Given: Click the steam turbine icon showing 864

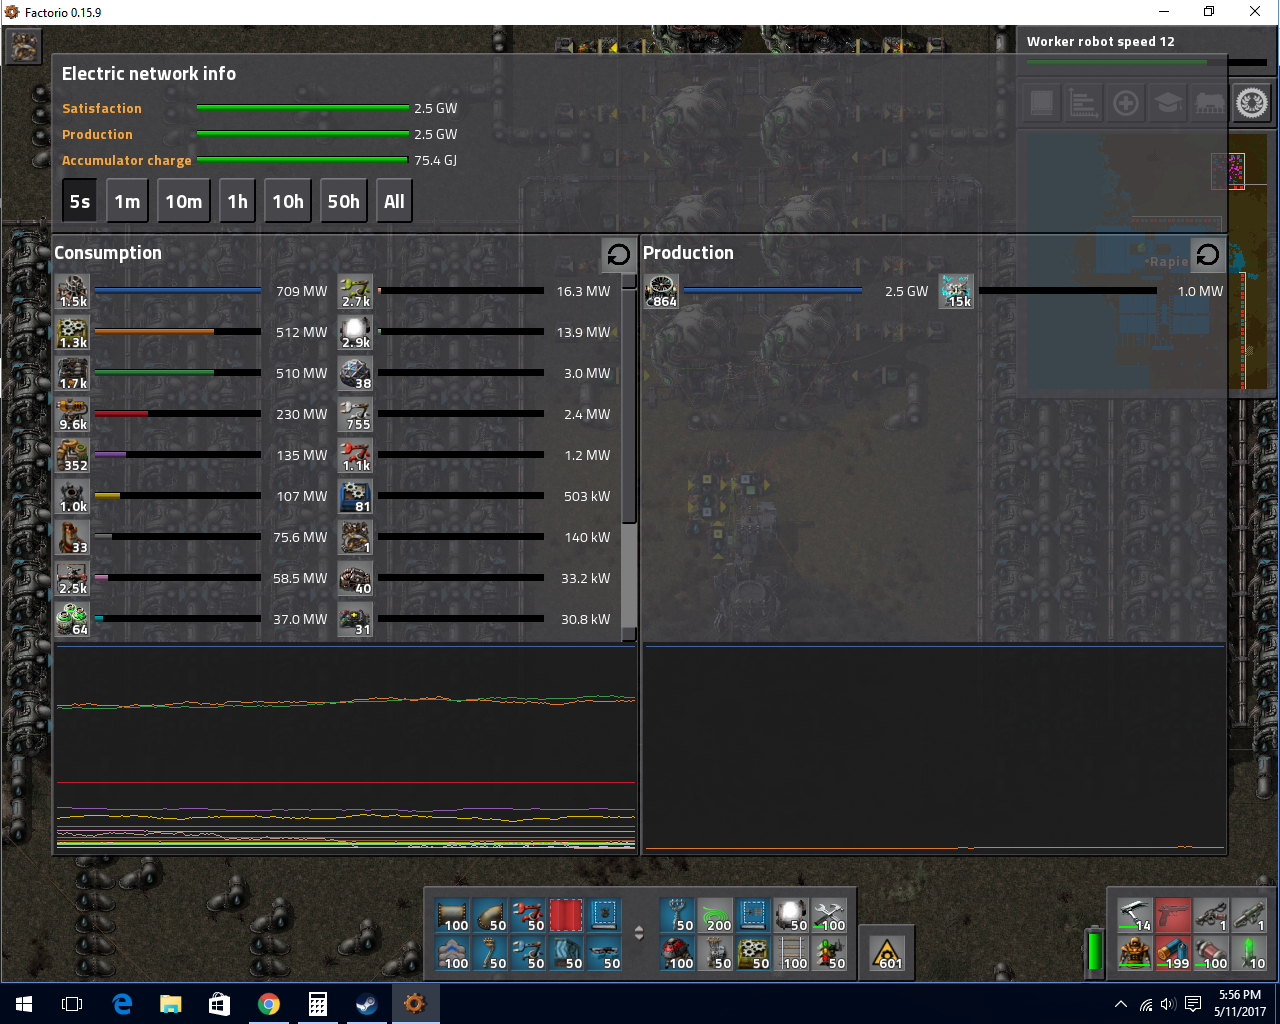Looking at the screenshot, I should point(661,291).
